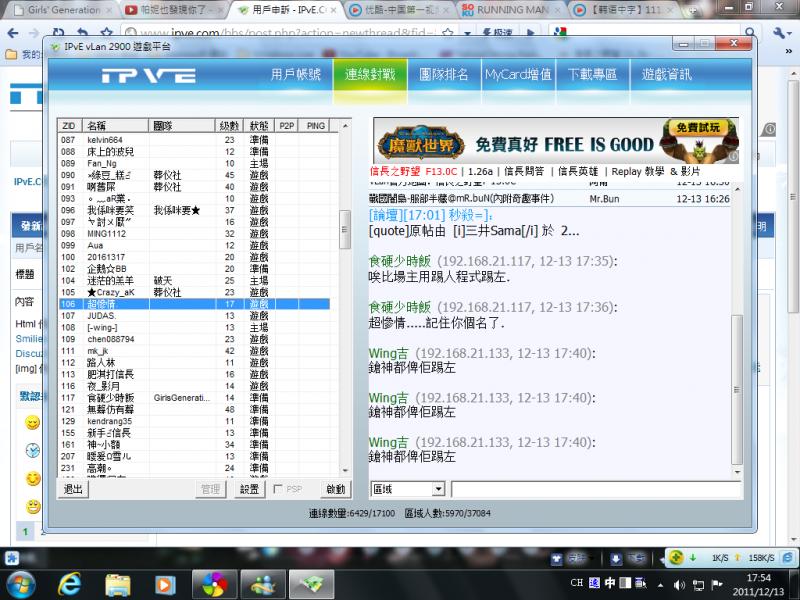
Task: Open the Replay 教學 & 影片 link
Action: (x=656, y=171)
